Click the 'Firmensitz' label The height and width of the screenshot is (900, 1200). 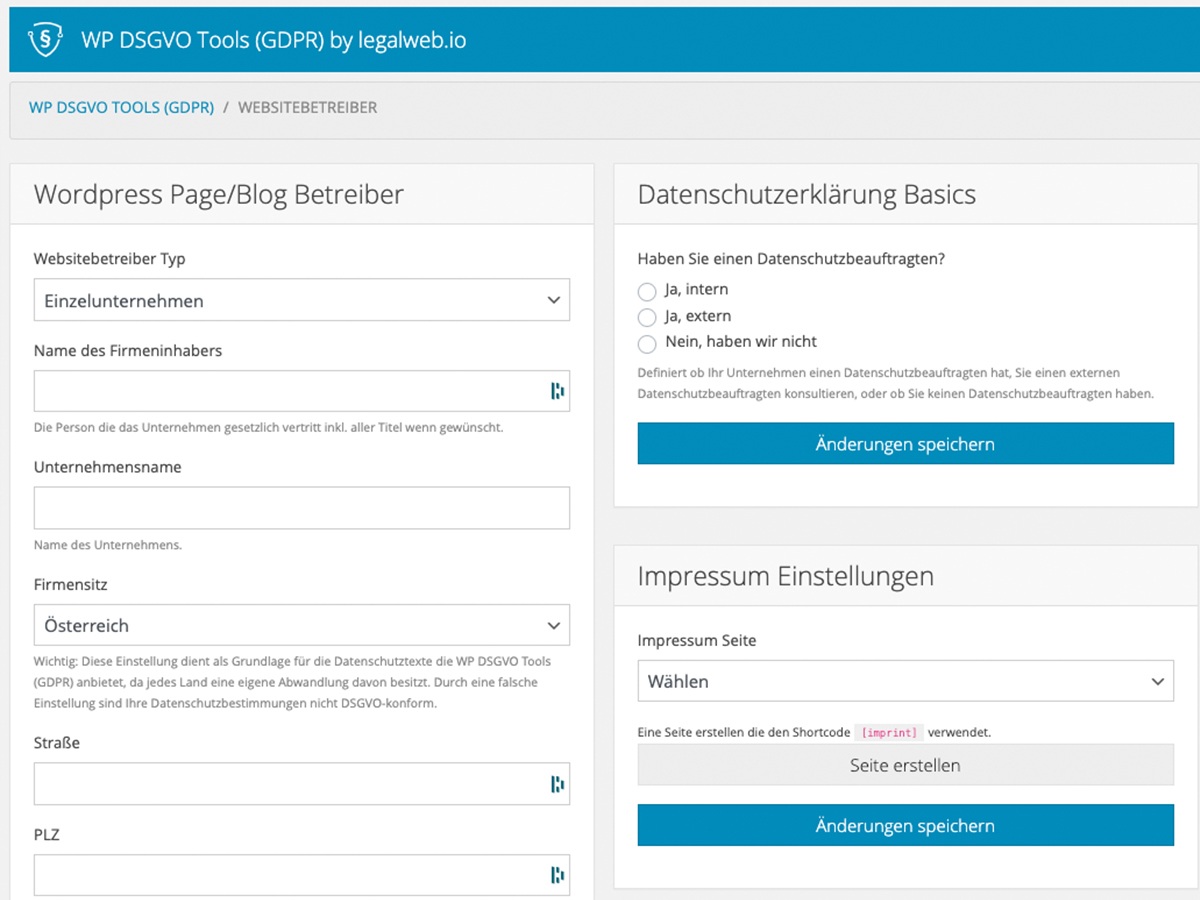tap(71, 584)
